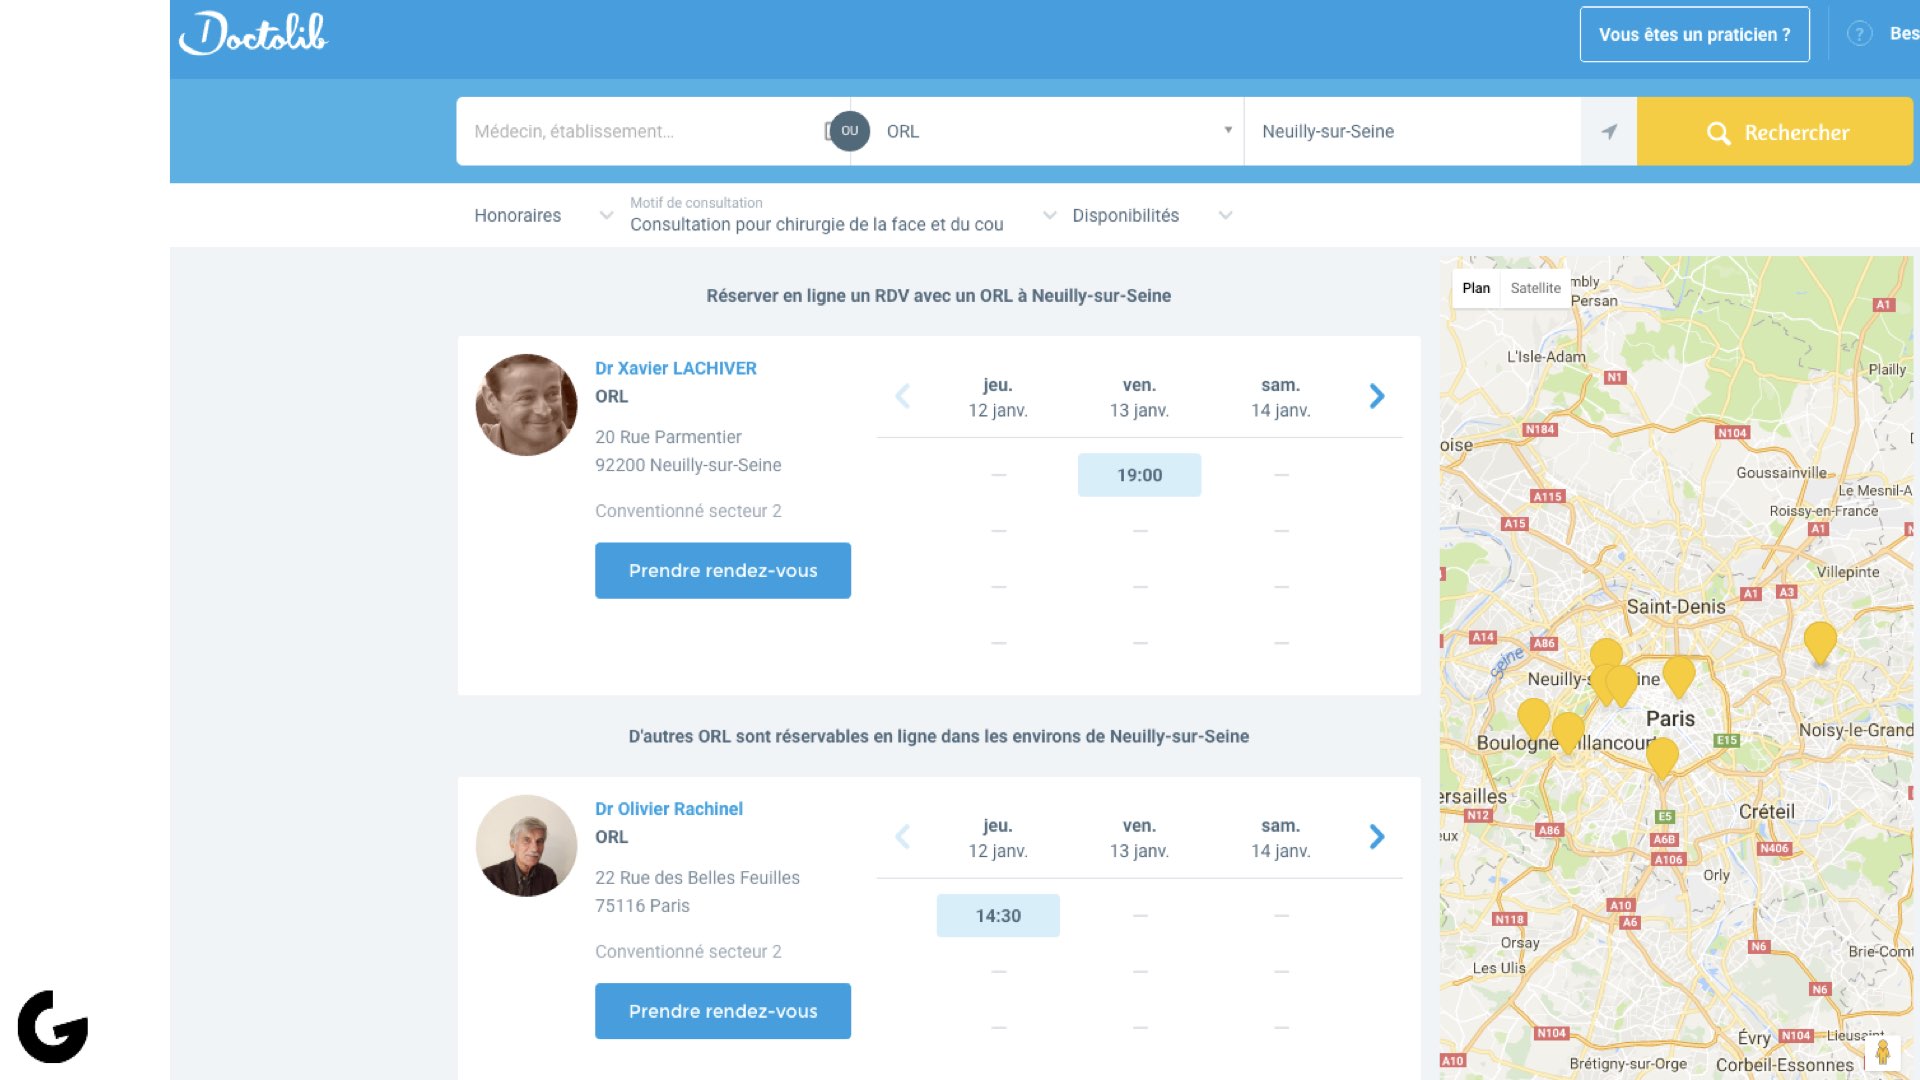1920x1080 pixels.
Task: Click the Vous êtes un praticien button
Action: pos(1694,34)
